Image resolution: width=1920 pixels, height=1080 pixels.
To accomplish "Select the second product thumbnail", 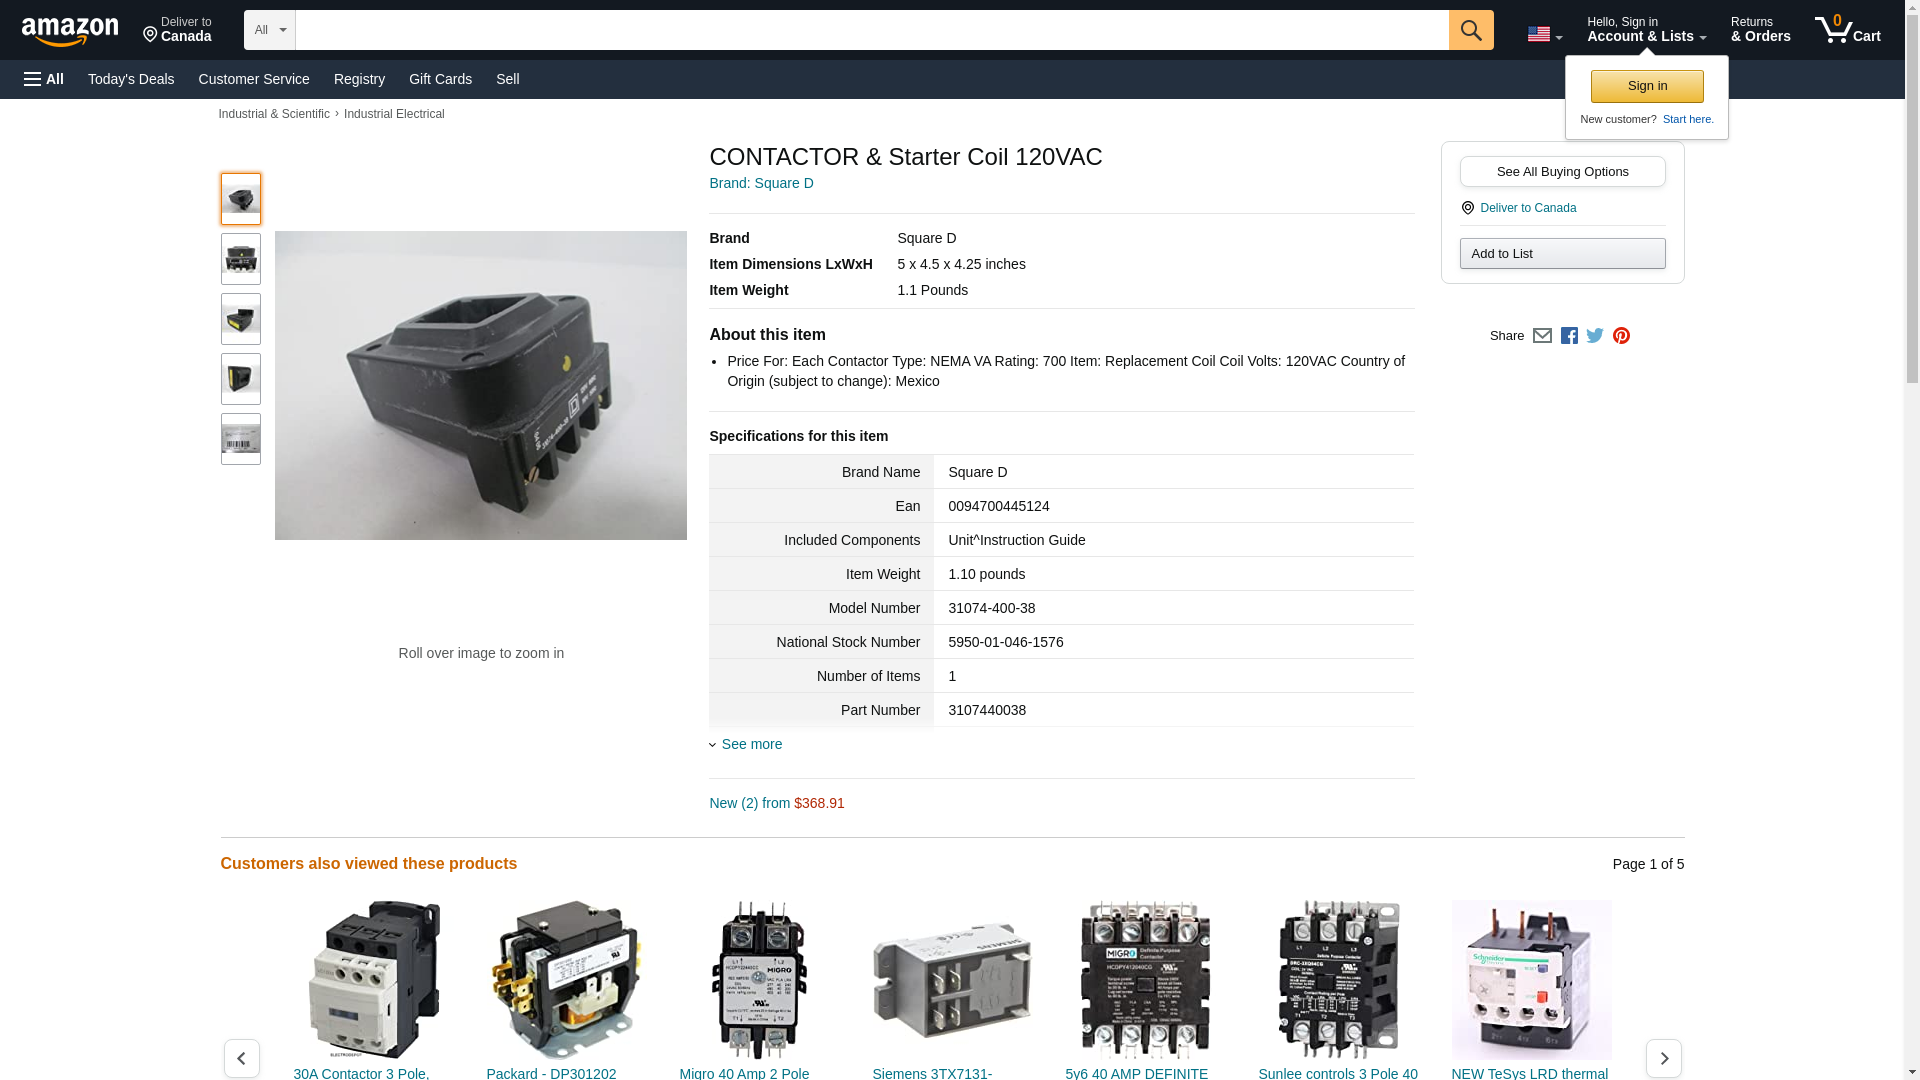I will (241, 259).
